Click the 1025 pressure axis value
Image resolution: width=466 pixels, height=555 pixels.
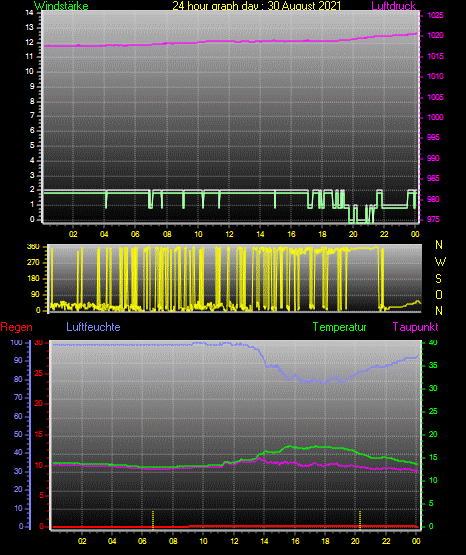pos(435,15)
